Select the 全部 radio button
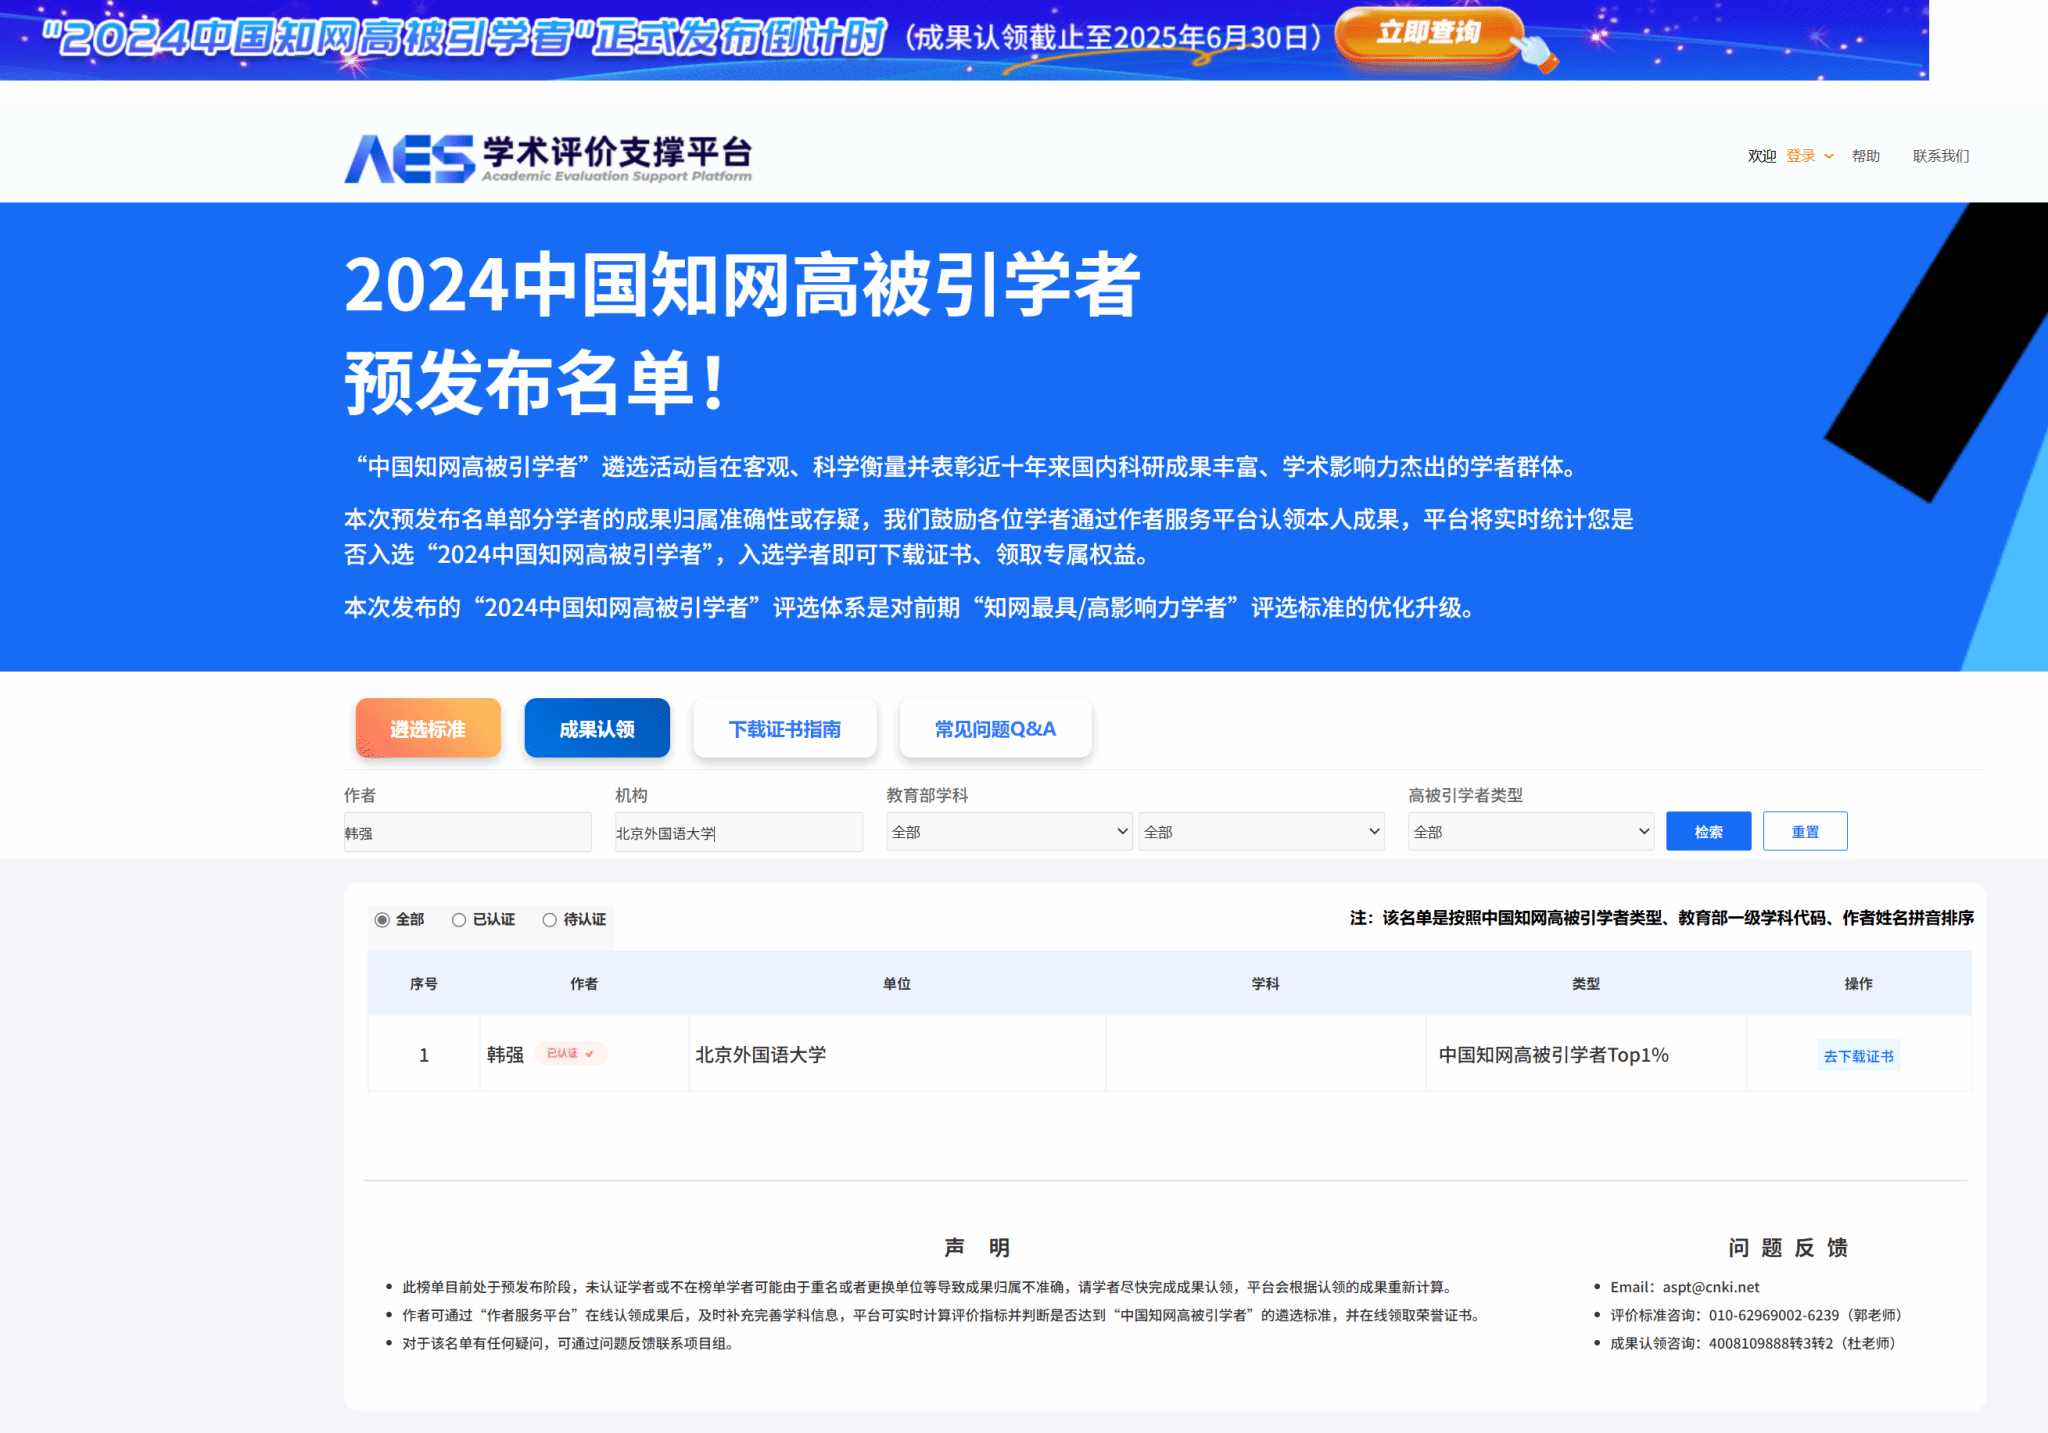The image size is (2048, 1433). pyautogui.click(x=382, y=920)
